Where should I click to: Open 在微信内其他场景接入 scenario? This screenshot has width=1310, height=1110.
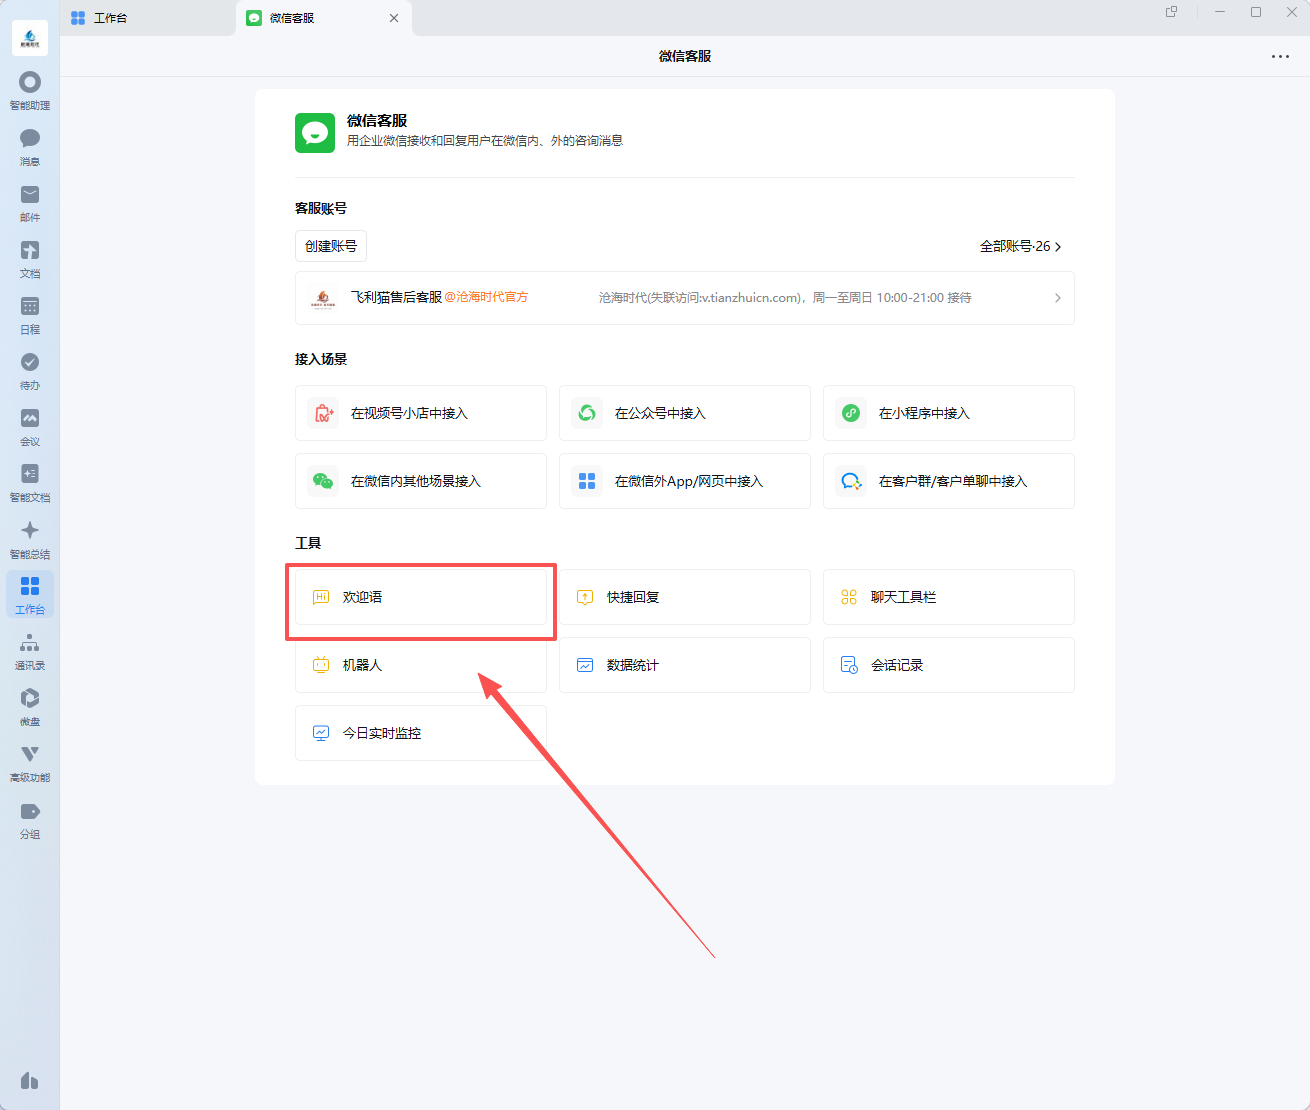(421, 481)
